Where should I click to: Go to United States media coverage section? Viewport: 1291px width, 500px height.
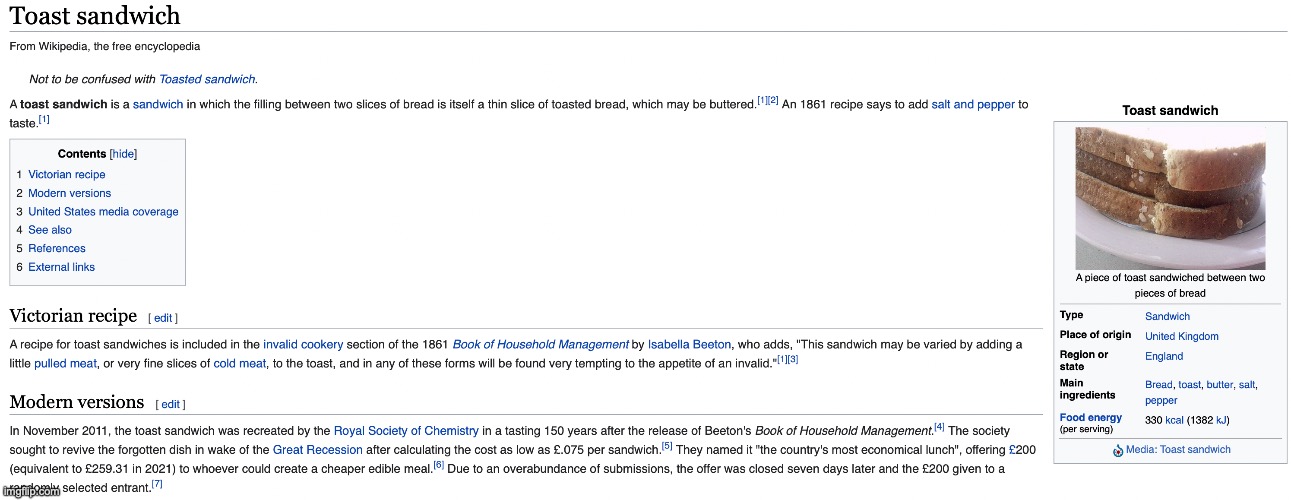(x=103, y=212)
